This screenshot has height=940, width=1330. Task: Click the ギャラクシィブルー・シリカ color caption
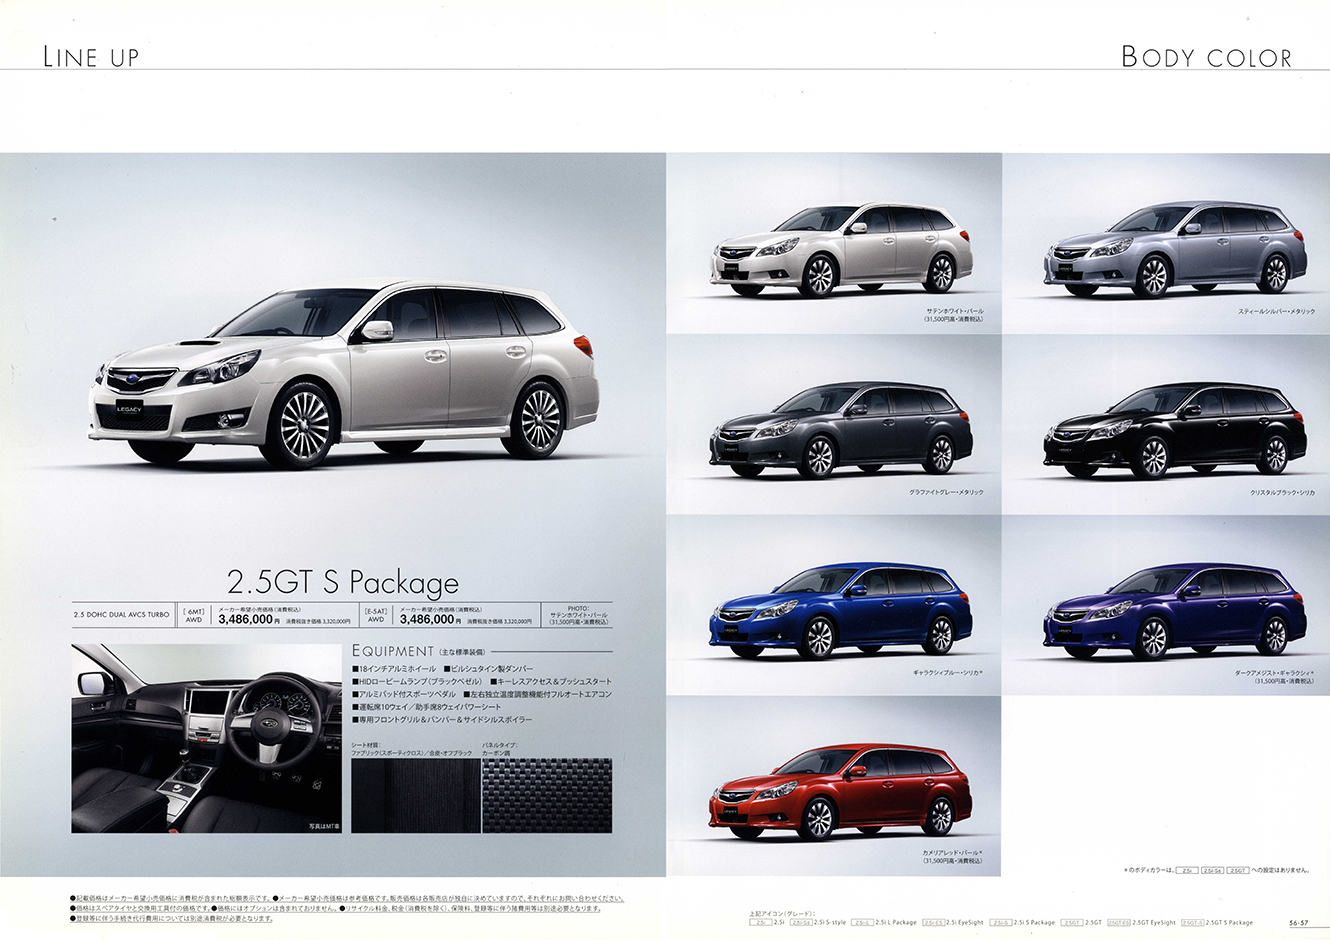coord(948,673)
